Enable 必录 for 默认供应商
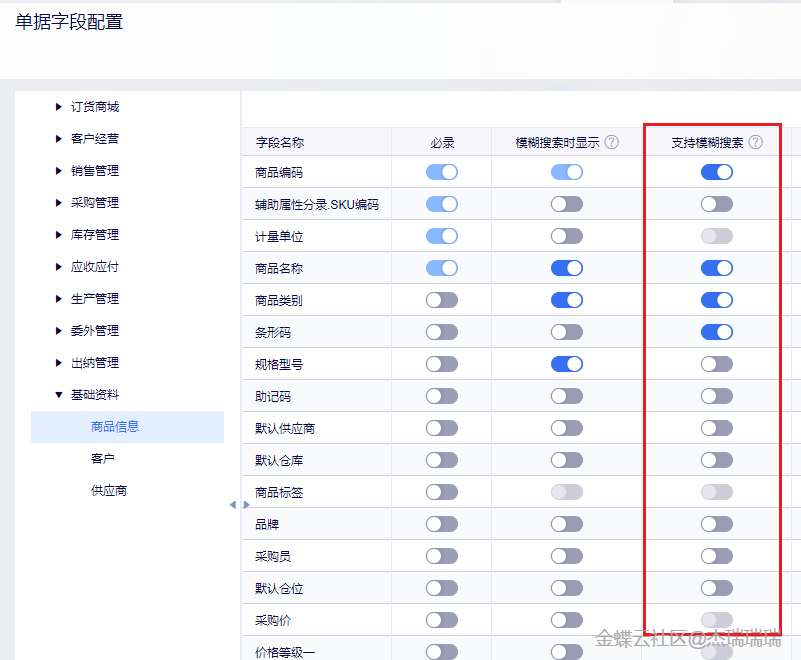Image resolution: width=801 pixels, height=660 pixels. [x=442, y=428]
